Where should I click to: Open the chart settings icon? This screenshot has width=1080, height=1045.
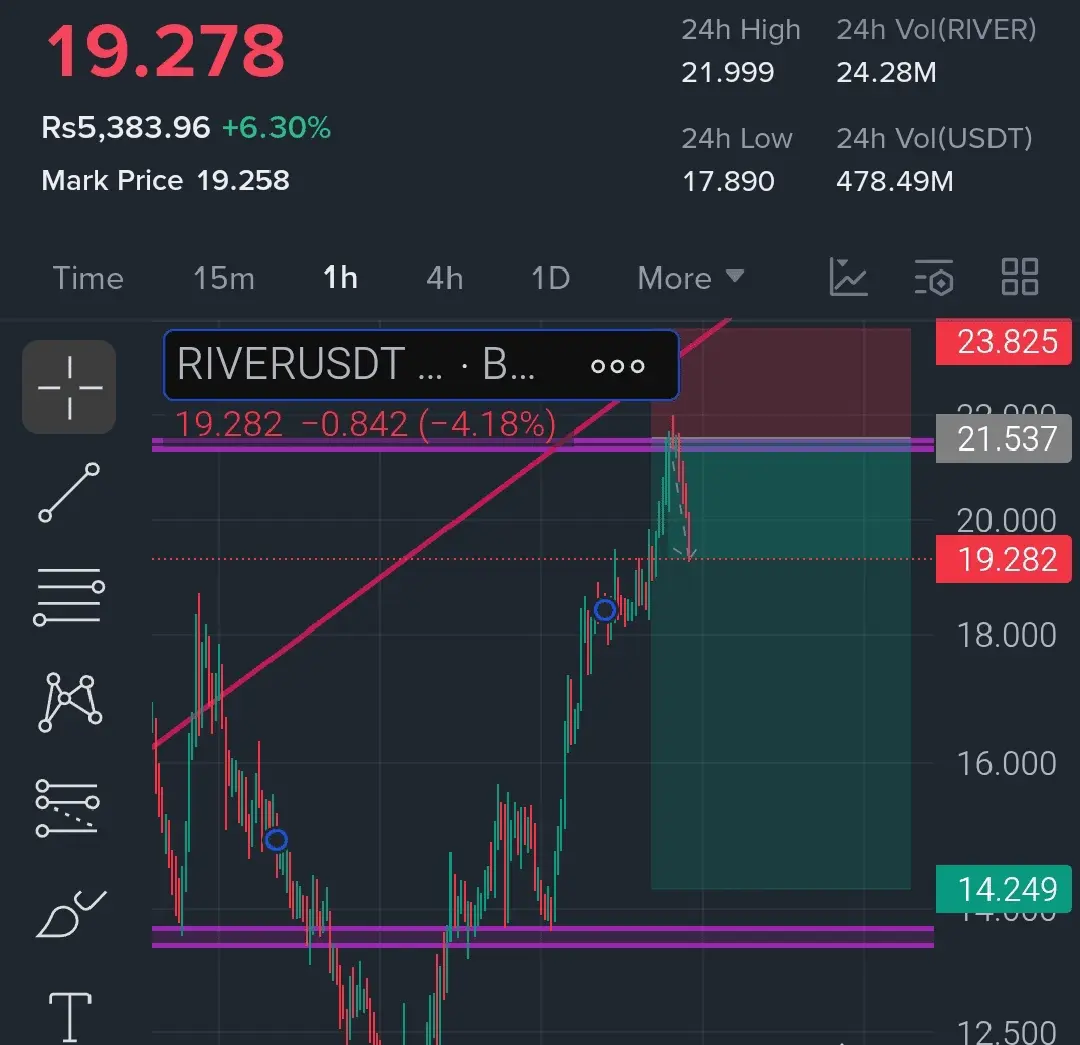[934, 277]
